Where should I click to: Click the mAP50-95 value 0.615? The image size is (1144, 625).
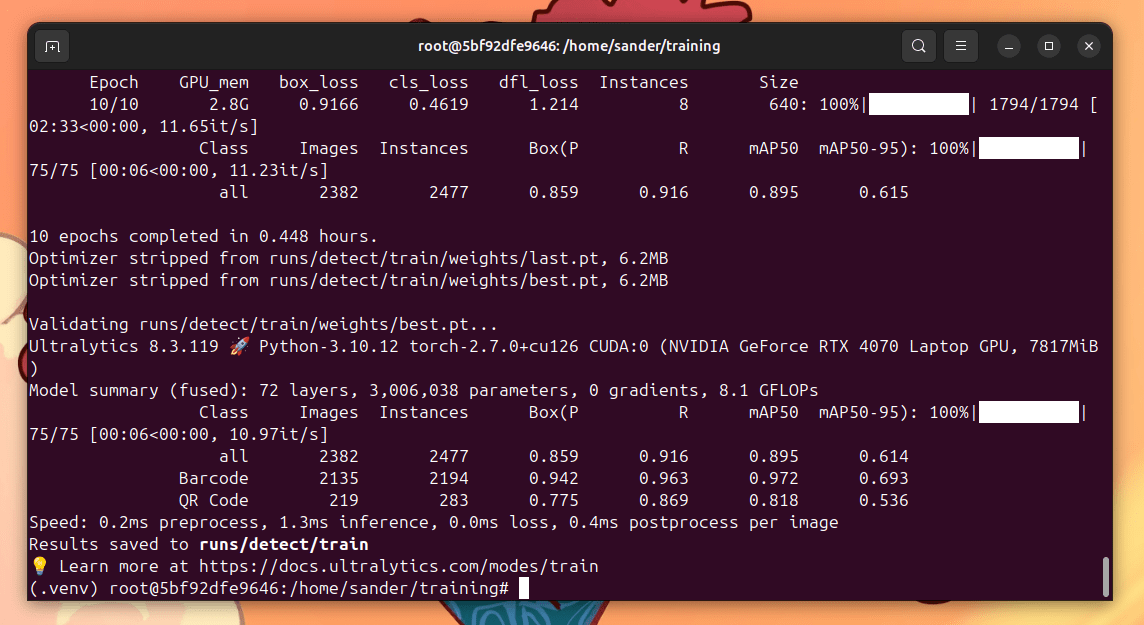click(x=884, y=193)
